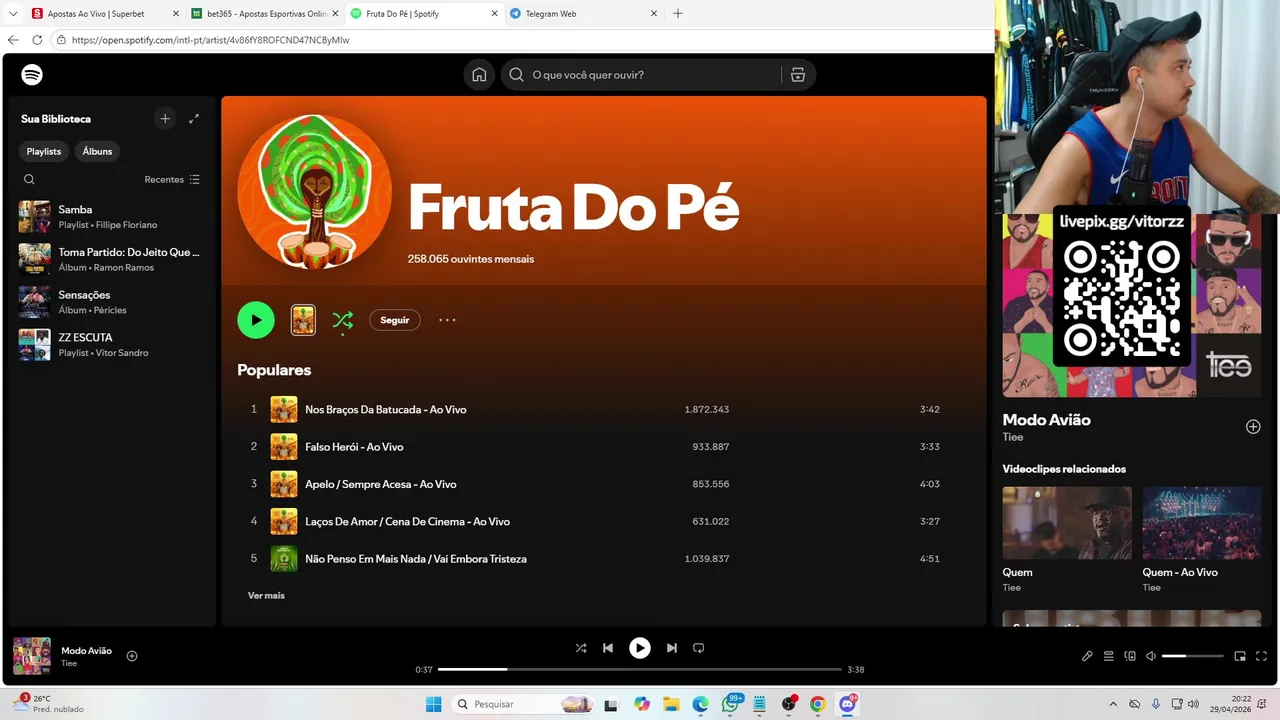The height and width of the screenshot is (720, 1280).
Task: Open connect to a device icon
Action: [x=1130, y=656]
